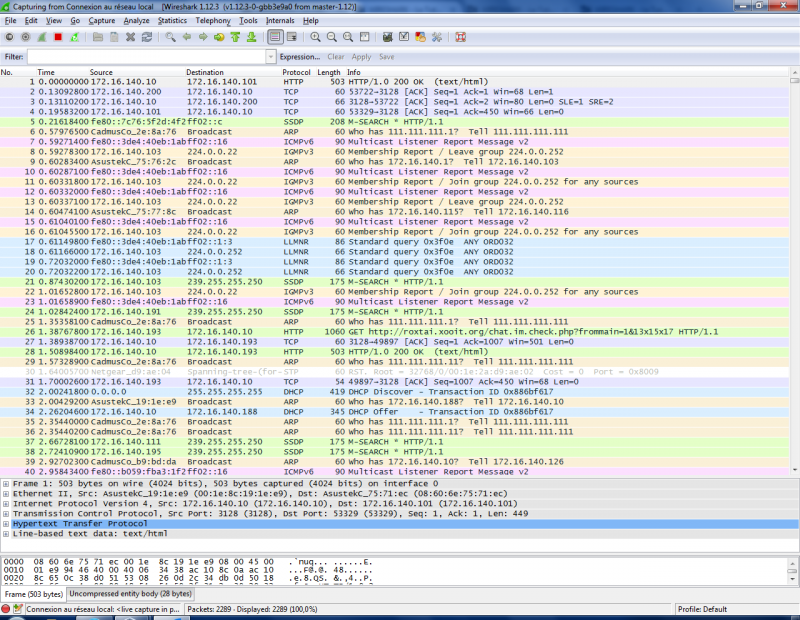
Task: Expand Internet Protocol Version 4 node
Action: coord(6,504)
